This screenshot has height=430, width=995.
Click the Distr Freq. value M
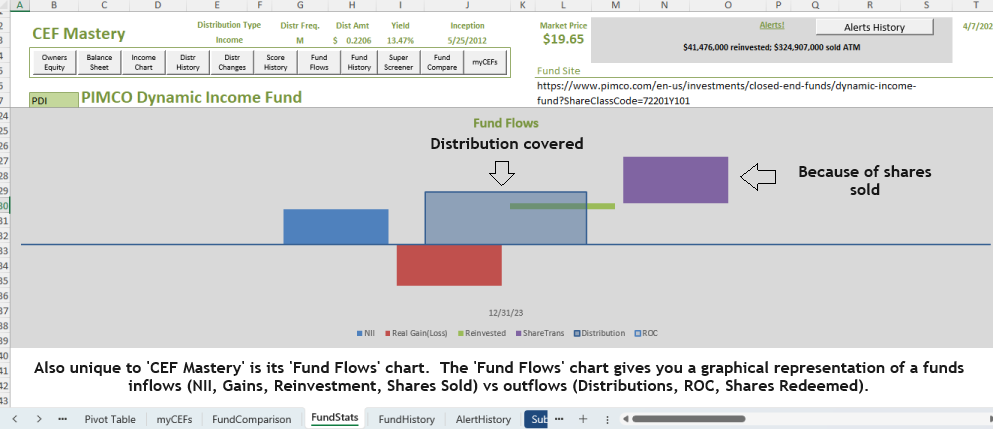point(300,40)
